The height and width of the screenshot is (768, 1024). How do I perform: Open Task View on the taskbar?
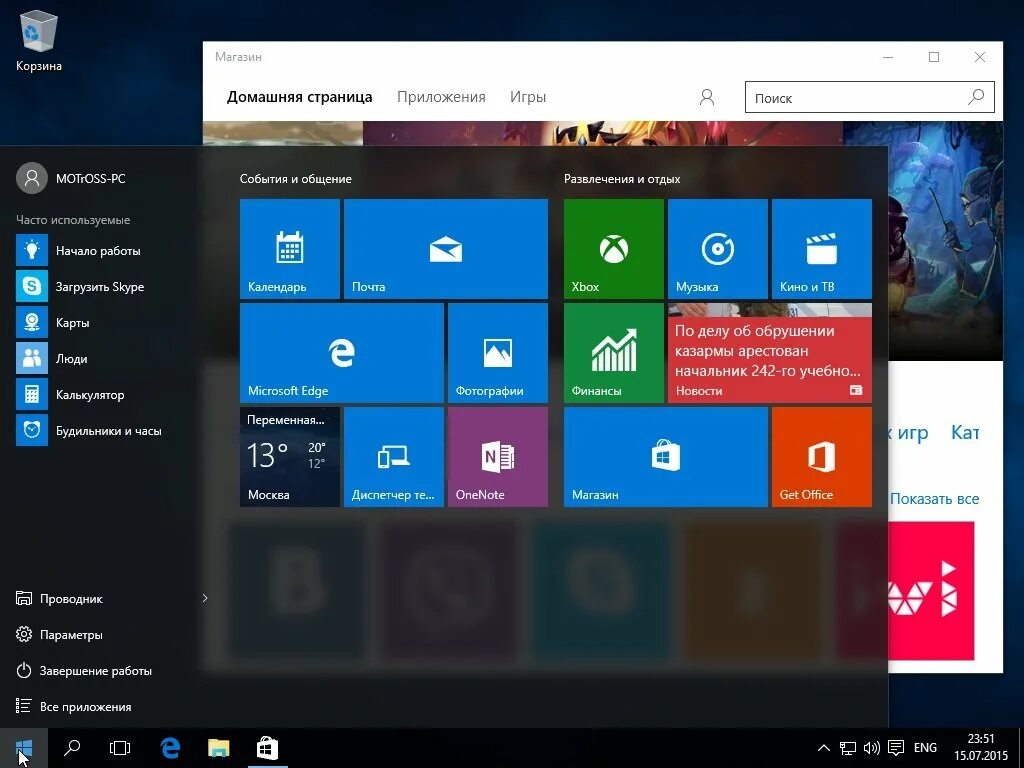click(120, 748)
